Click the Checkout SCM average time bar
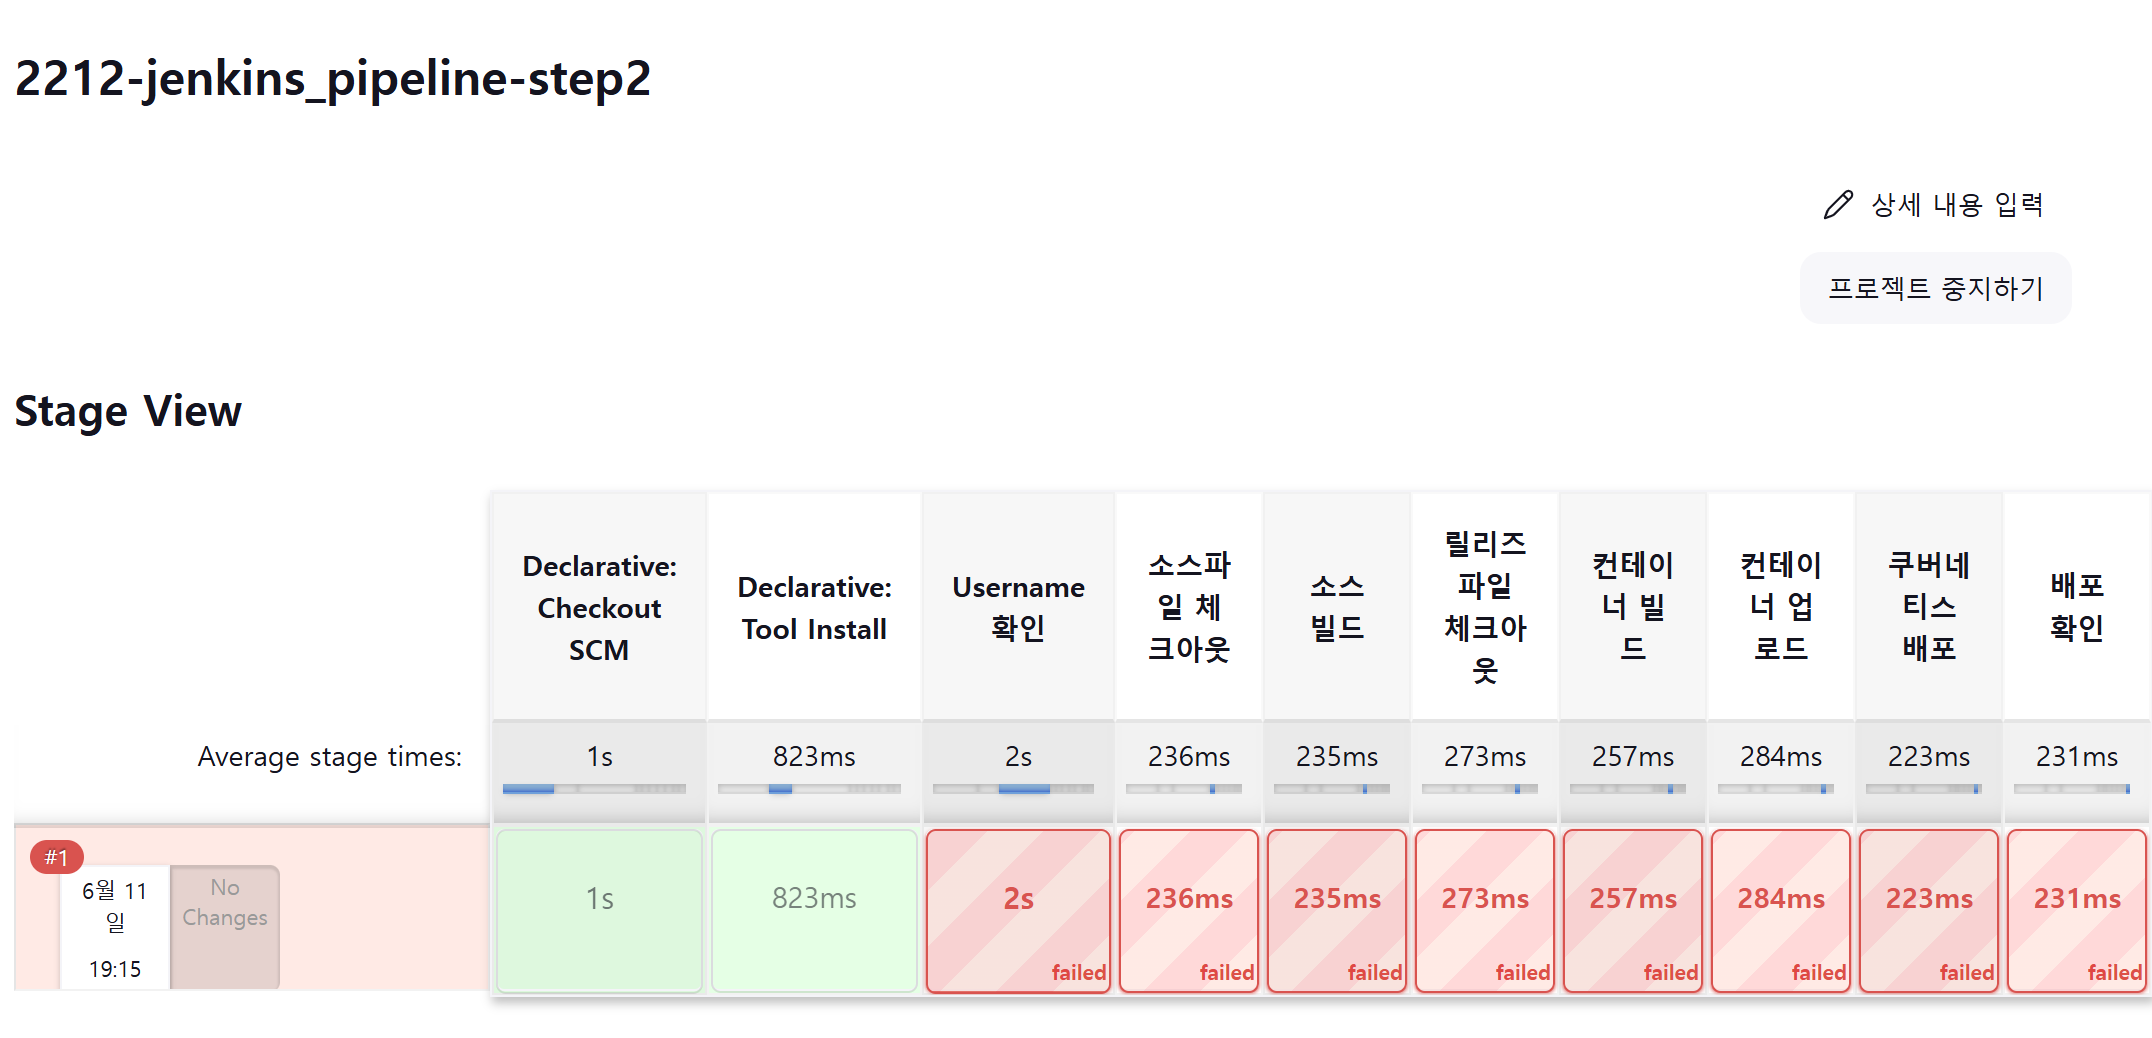This screenshot has width=2152, height=1038. (595, 789)
